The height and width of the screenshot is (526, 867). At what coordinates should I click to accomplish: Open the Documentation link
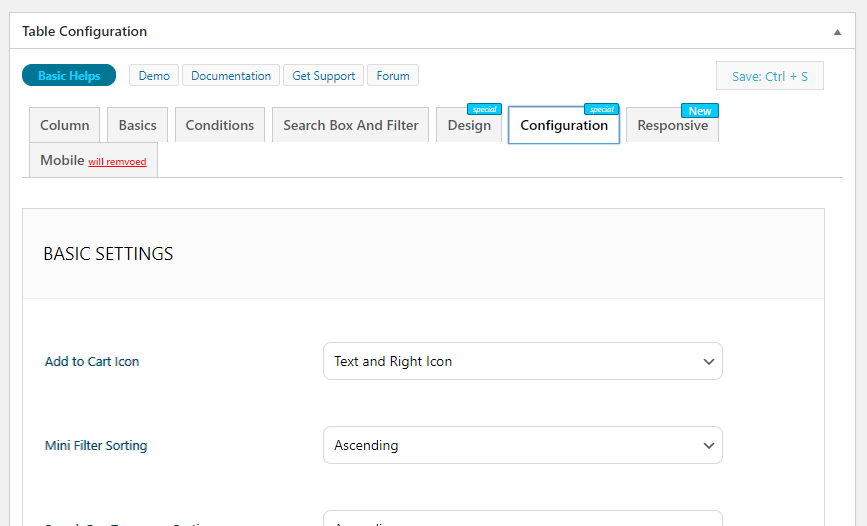pos(231,75)
